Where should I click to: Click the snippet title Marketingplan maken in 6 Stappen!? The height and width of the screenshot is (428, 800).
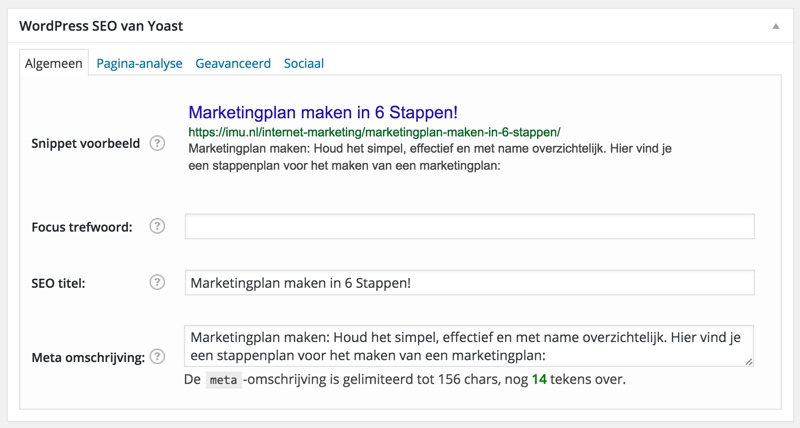click(323, 112)
